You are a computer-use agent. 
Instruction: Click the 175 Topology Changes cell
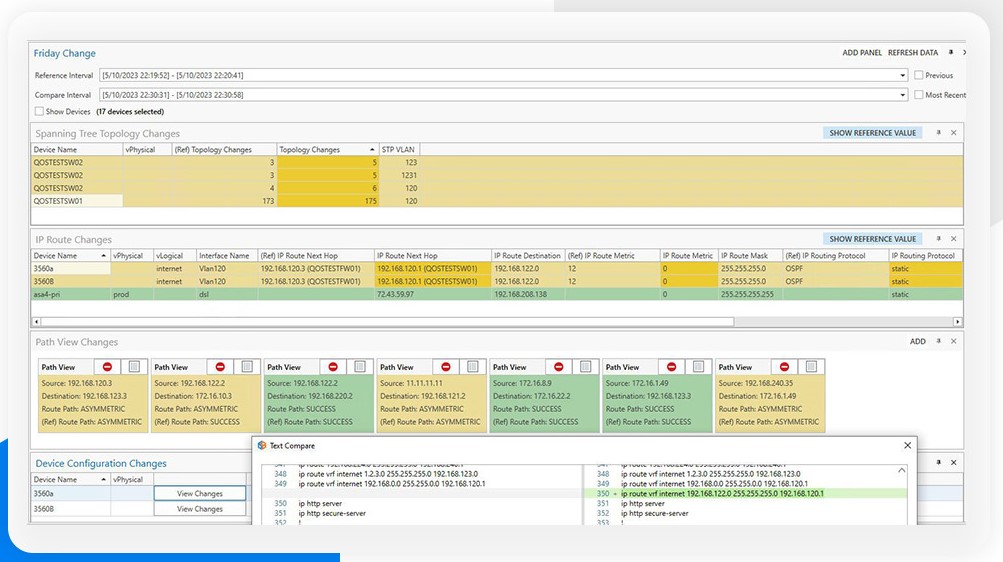click(328, 201)
